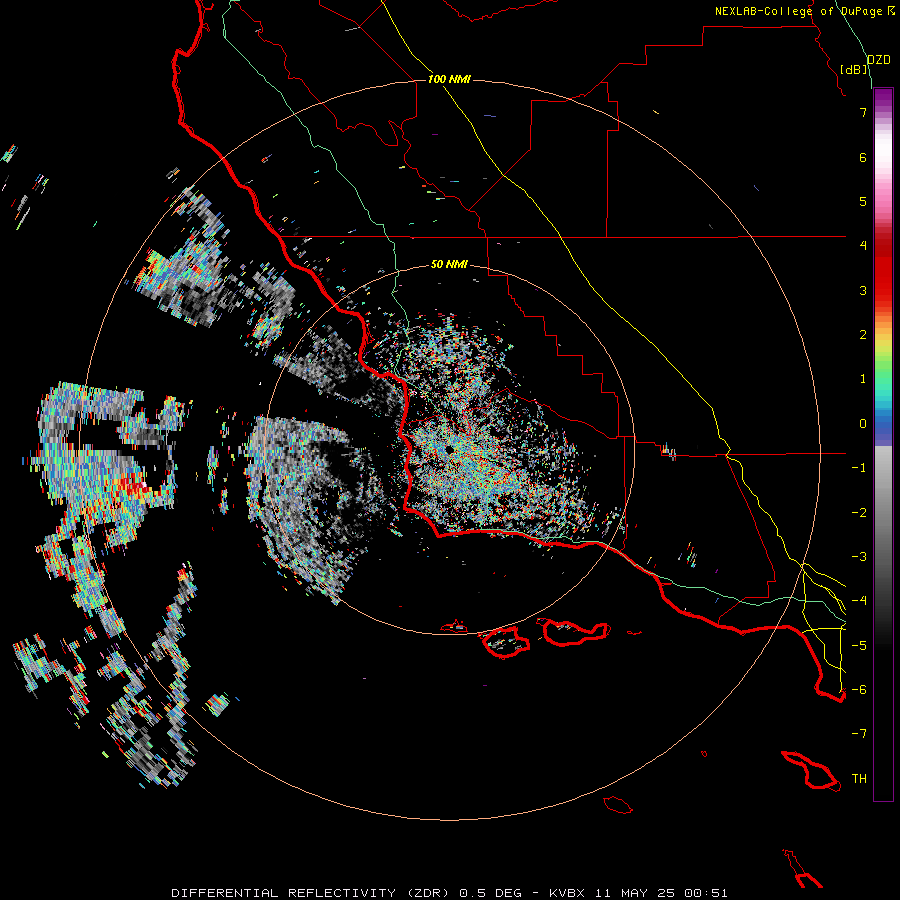Click the scale value -1 on the legend
Image resolution: width=900 pixels, height=900 pixels.
(x=859, y=468)
